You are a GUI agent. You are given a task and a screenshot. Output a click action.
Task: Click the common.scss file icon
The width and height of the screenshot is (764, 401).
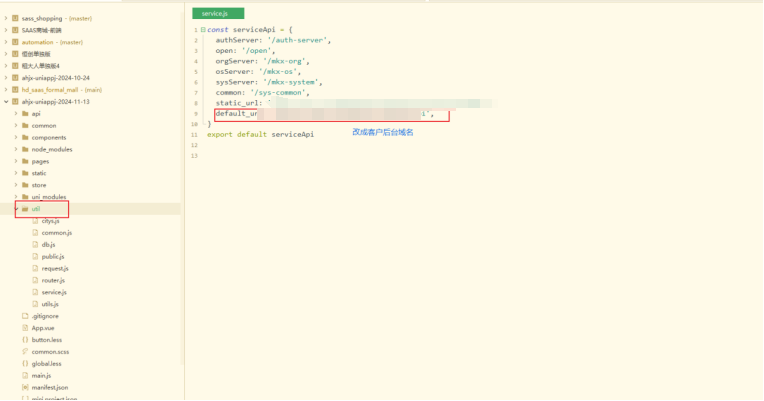tap(25, 352)
